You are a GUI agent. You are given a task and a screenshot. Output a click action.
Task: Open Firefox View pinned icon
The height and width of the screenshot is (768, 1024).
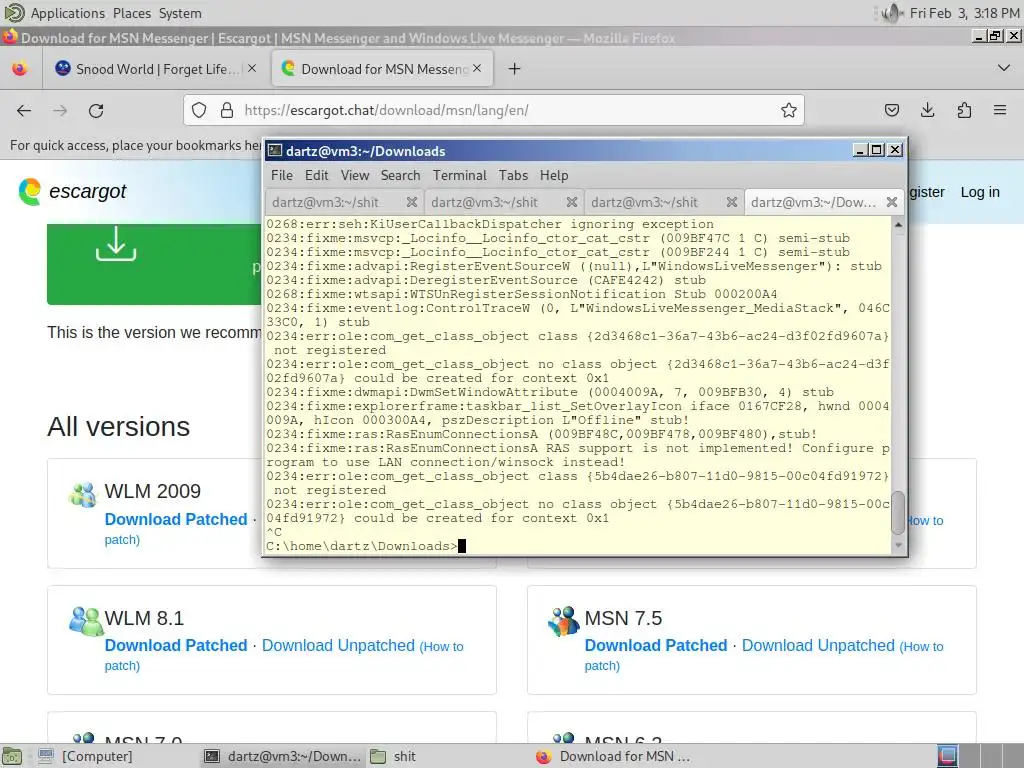pos(20,69)
